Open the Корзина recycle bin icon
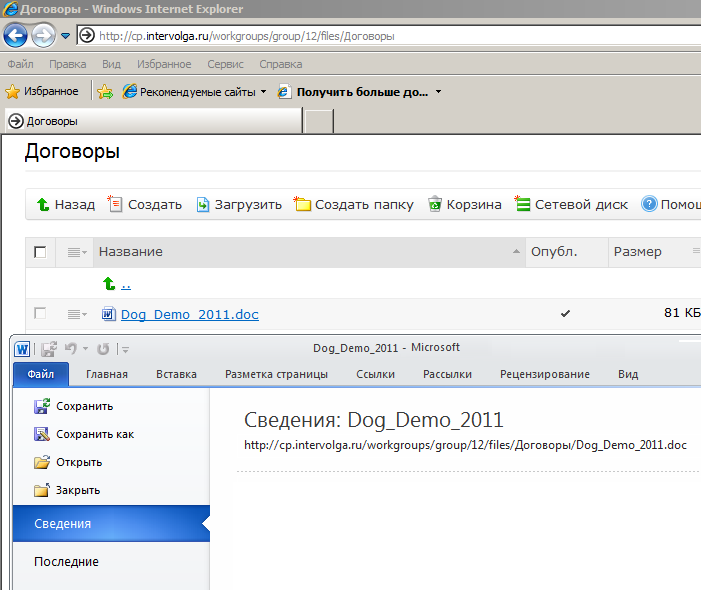The height and width of the screenshot is (590, 701). pyautogui.click(x=435, y=204)
